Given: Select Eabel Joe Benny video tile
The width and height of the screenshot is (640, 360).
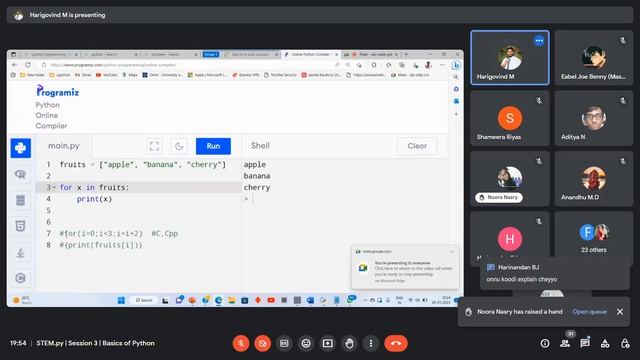Looking at the screenshot, I should pyautogui.click(x=594, y=58).
